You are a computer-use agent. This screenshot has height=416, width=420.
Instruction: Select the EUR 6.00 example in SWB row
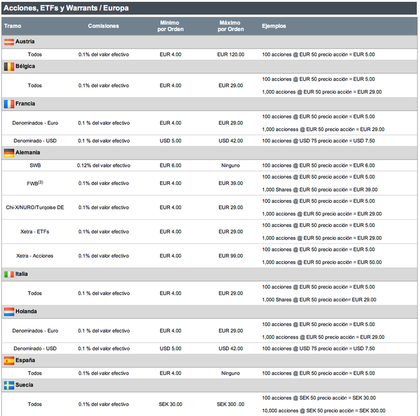tap(318, 165)
